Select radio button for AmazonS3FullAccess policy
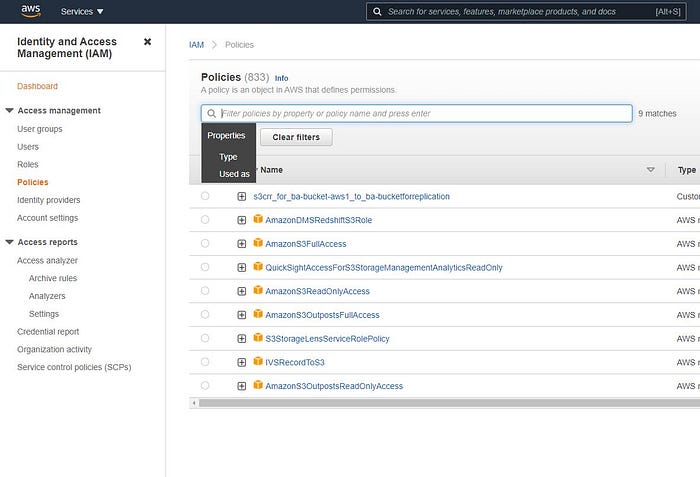The height and width of the screenshot is (477, 700). [205, 243]
